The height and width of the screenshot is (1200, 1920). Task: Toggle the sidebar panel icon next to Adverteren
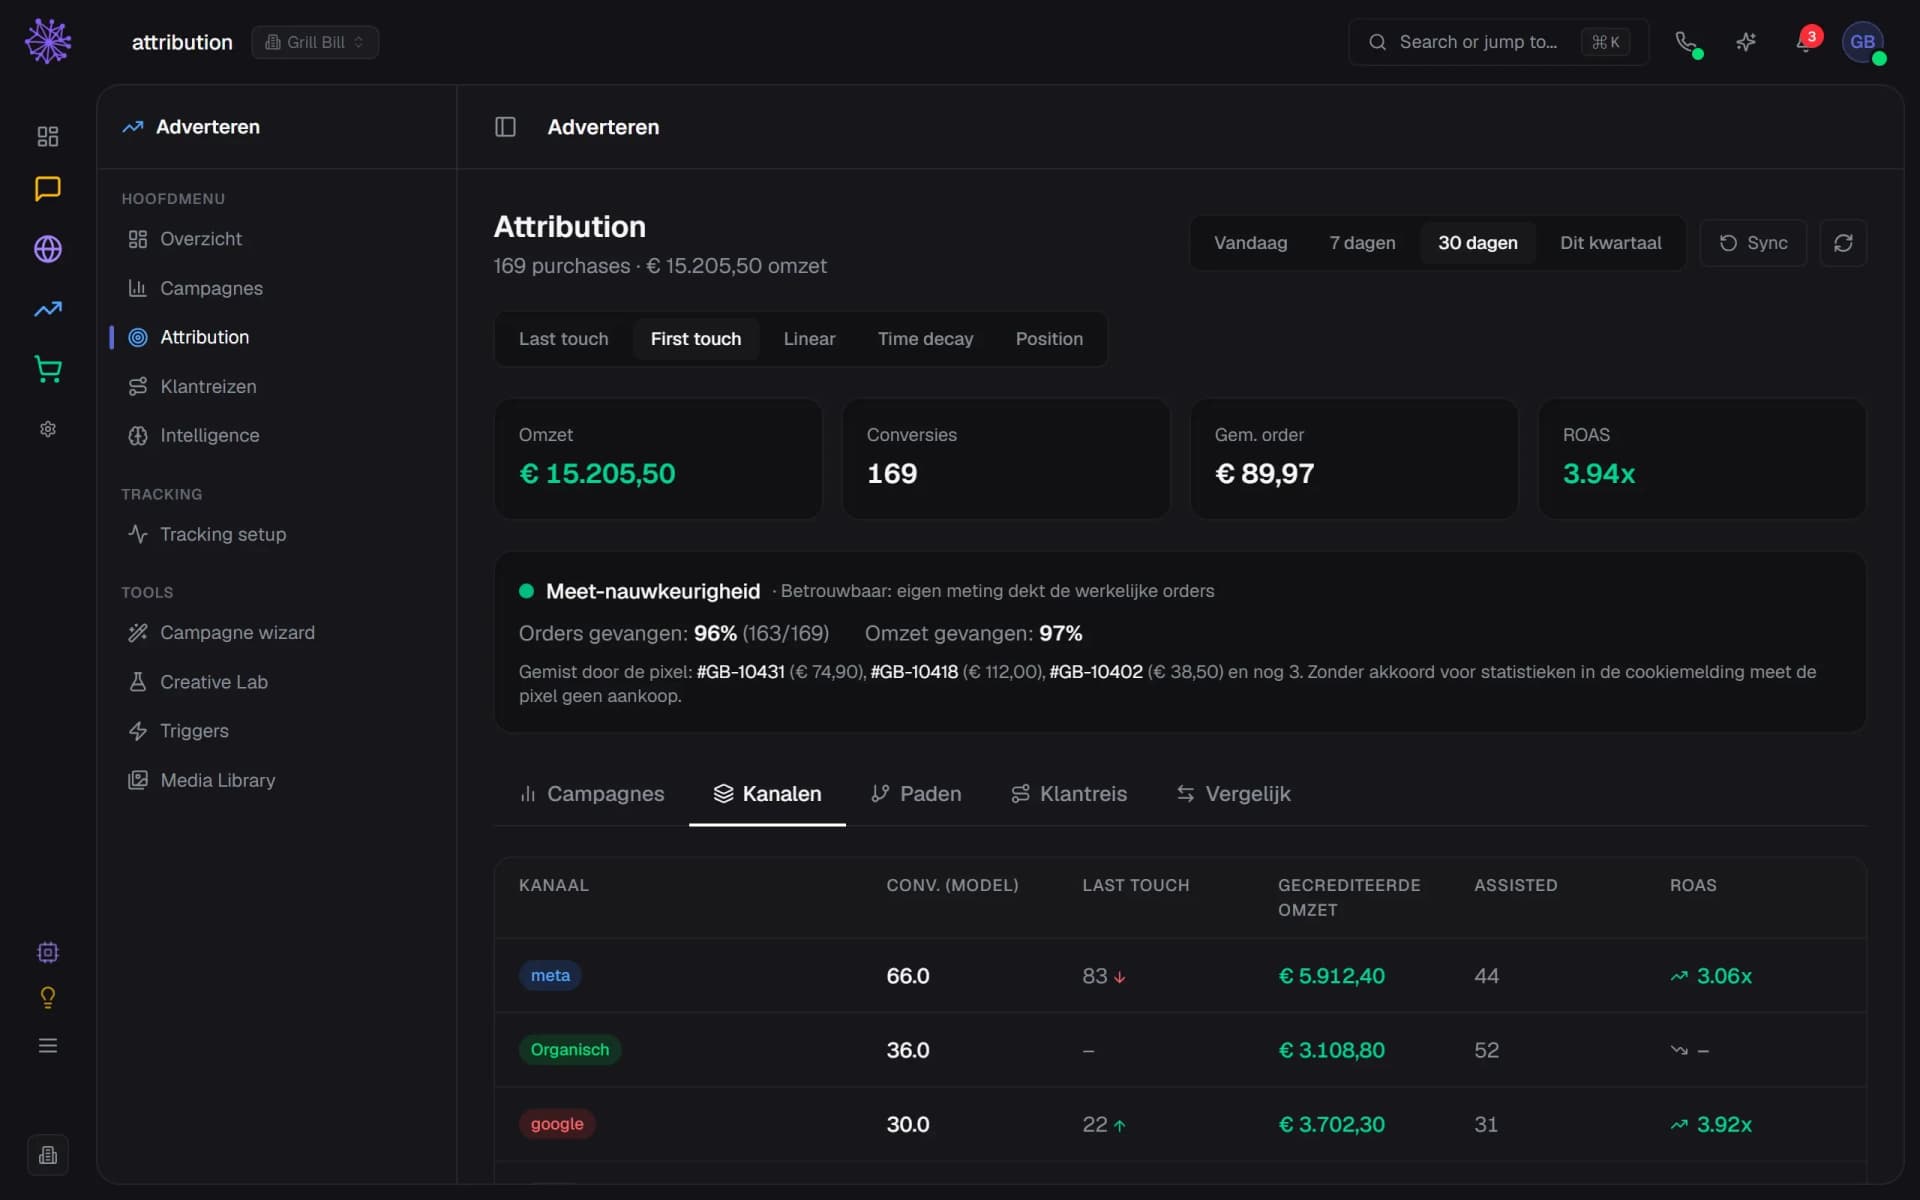click(505, 127)
